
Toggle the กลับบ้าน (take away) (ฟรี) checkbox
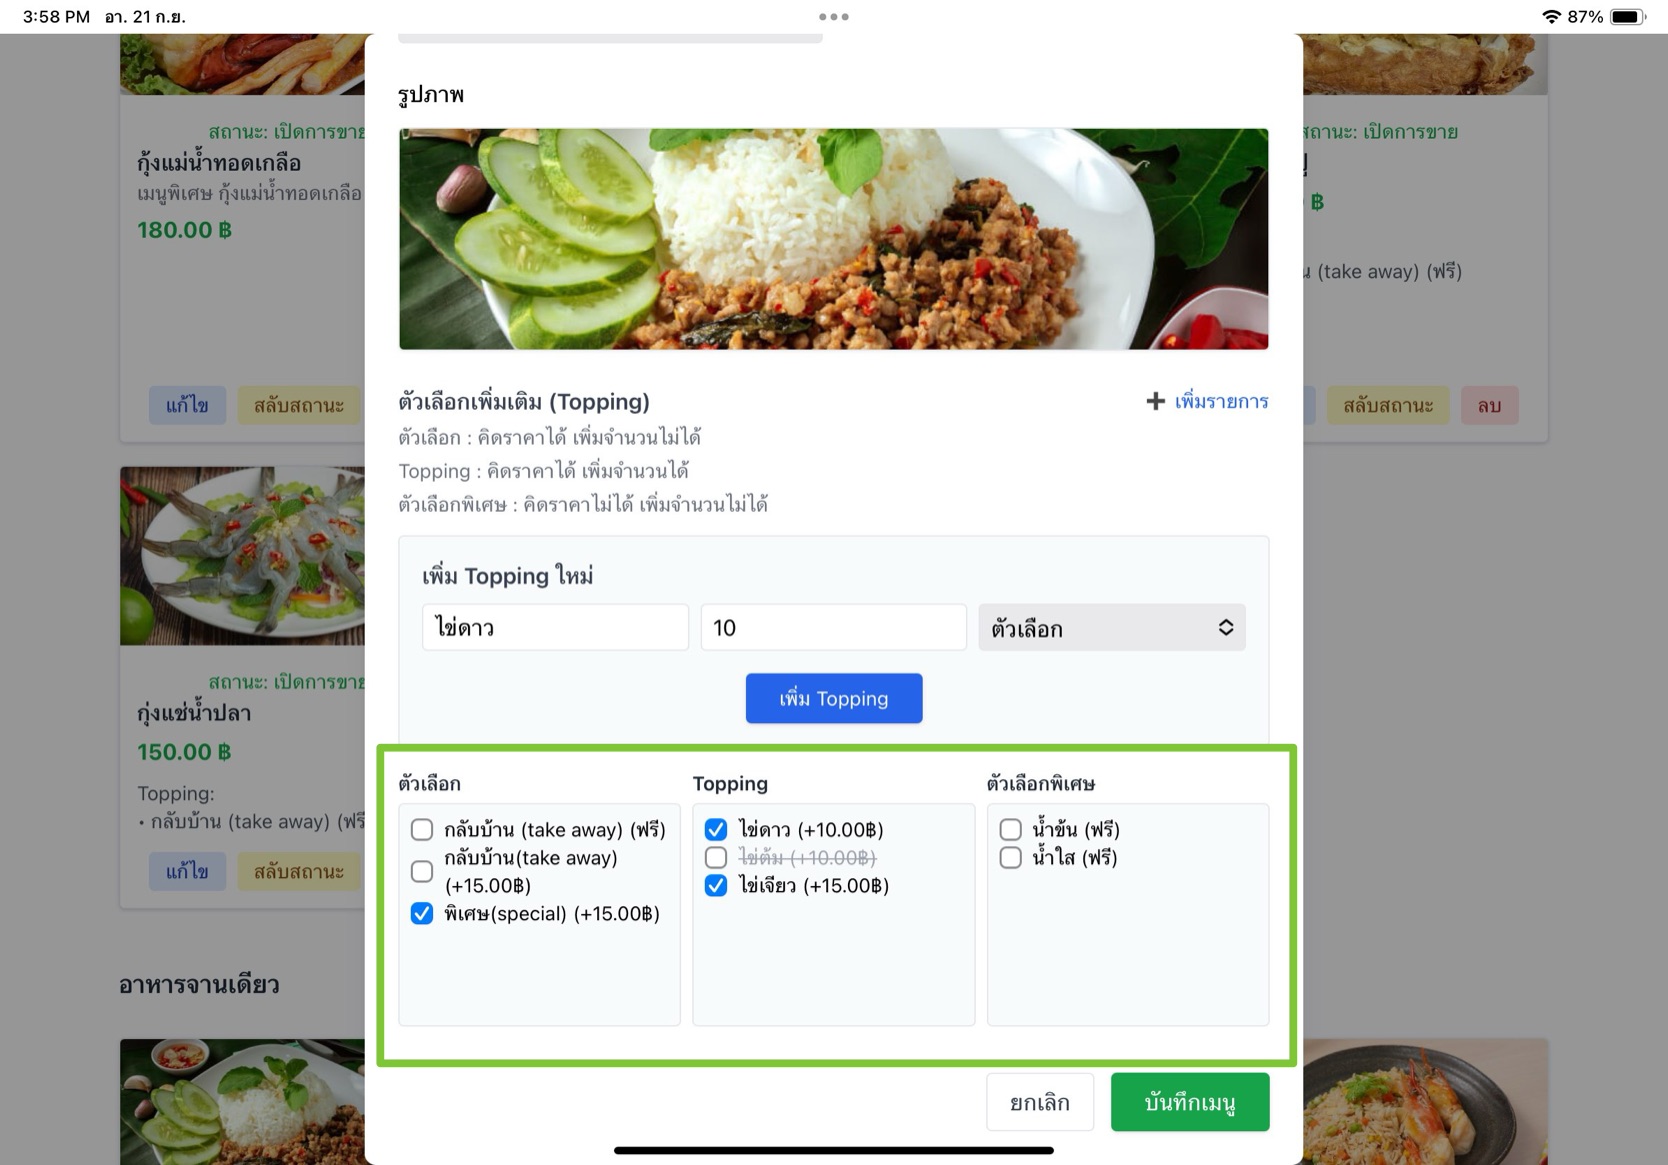pyautogui.click(x=422, y=829)
